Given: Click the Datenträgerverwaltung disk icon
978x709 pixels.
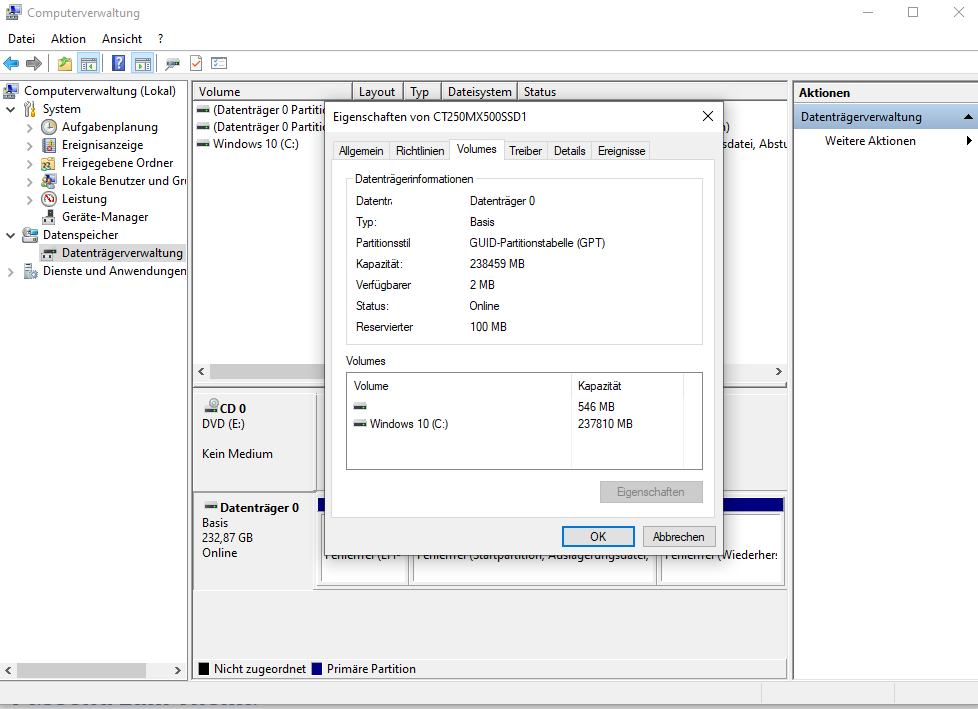Looking at the screenshot, I should click(49, 253).
